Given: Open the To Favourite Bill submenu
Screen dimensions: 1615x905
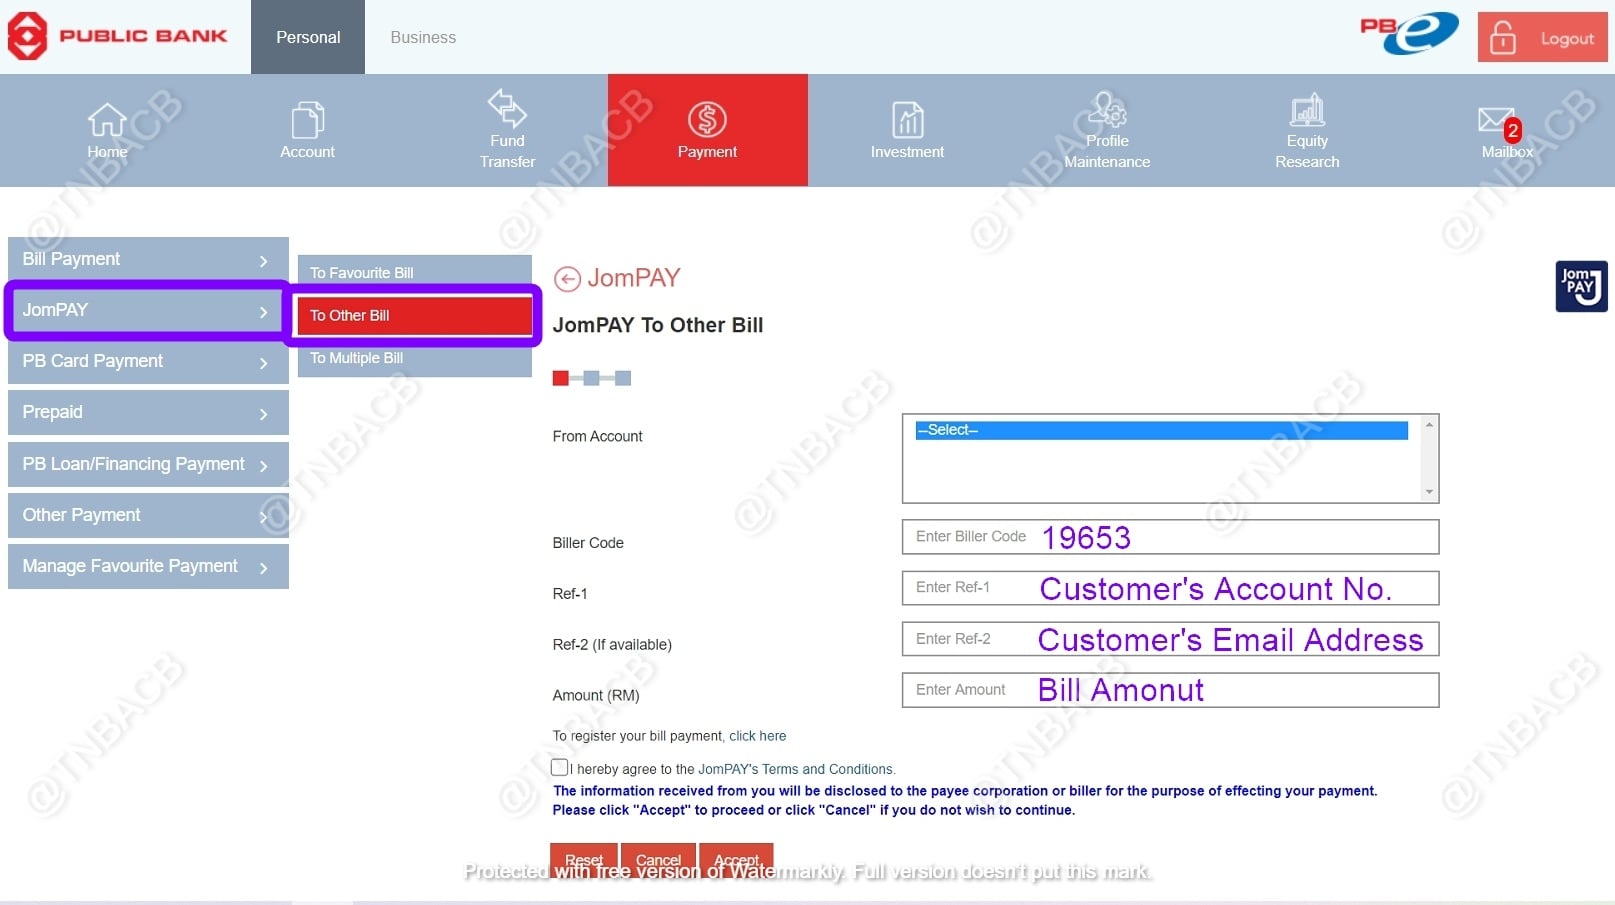Looking at the screenshot, I should (x=414, y=272).
